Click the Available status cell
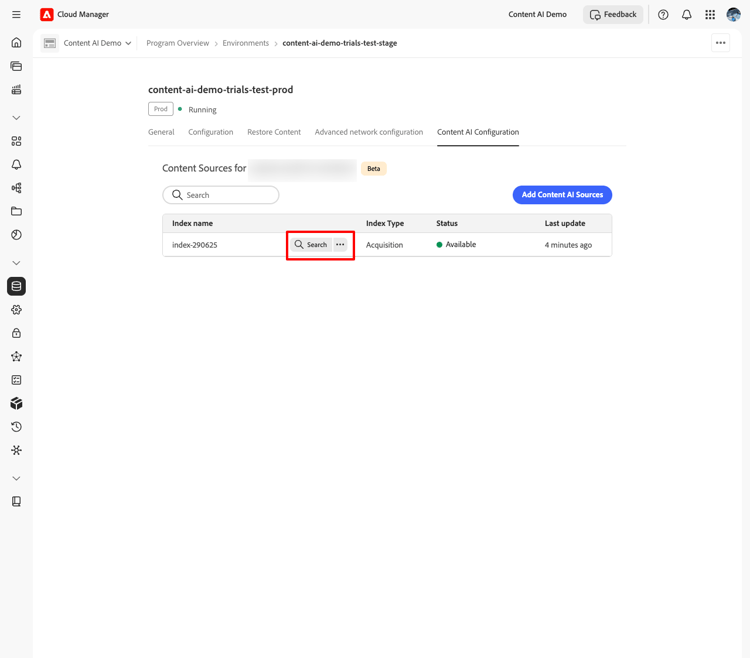This screenshot has width=750, height=658. 456,244
